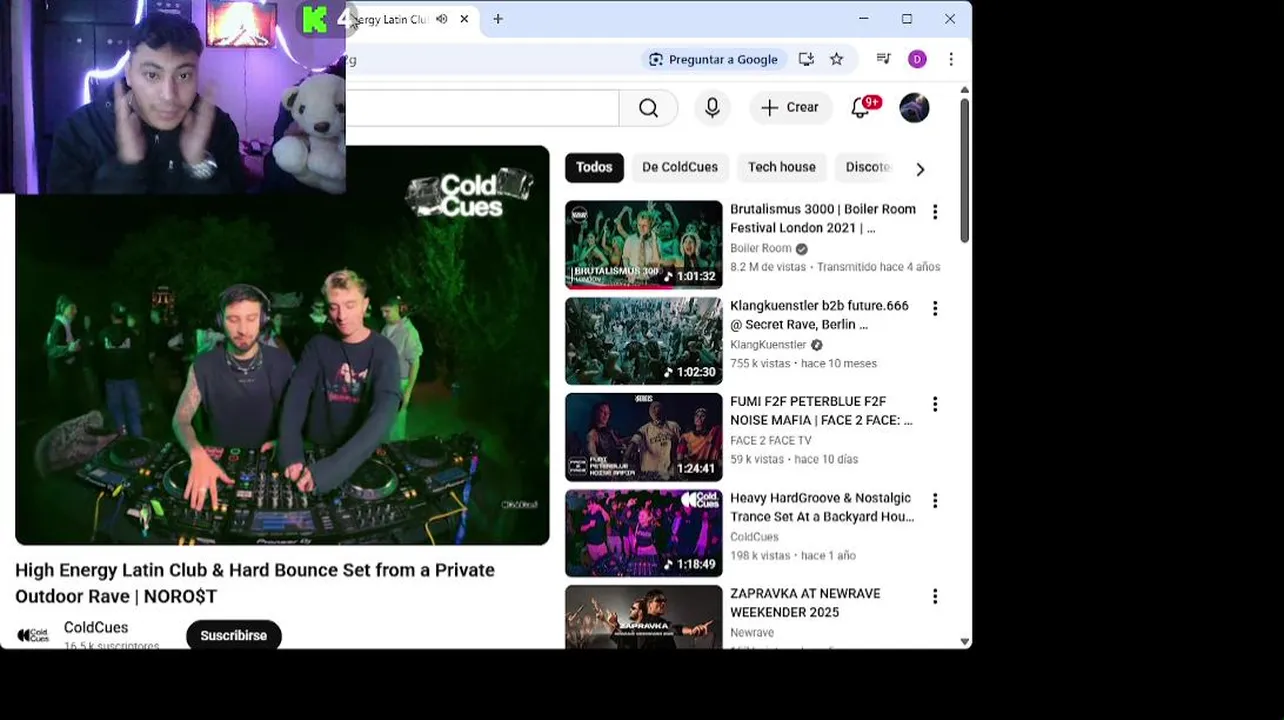Viewport: 1284px width, 720px height.
Task: Mute tab via speaker icon on tab
Action: tap(441, 19)
